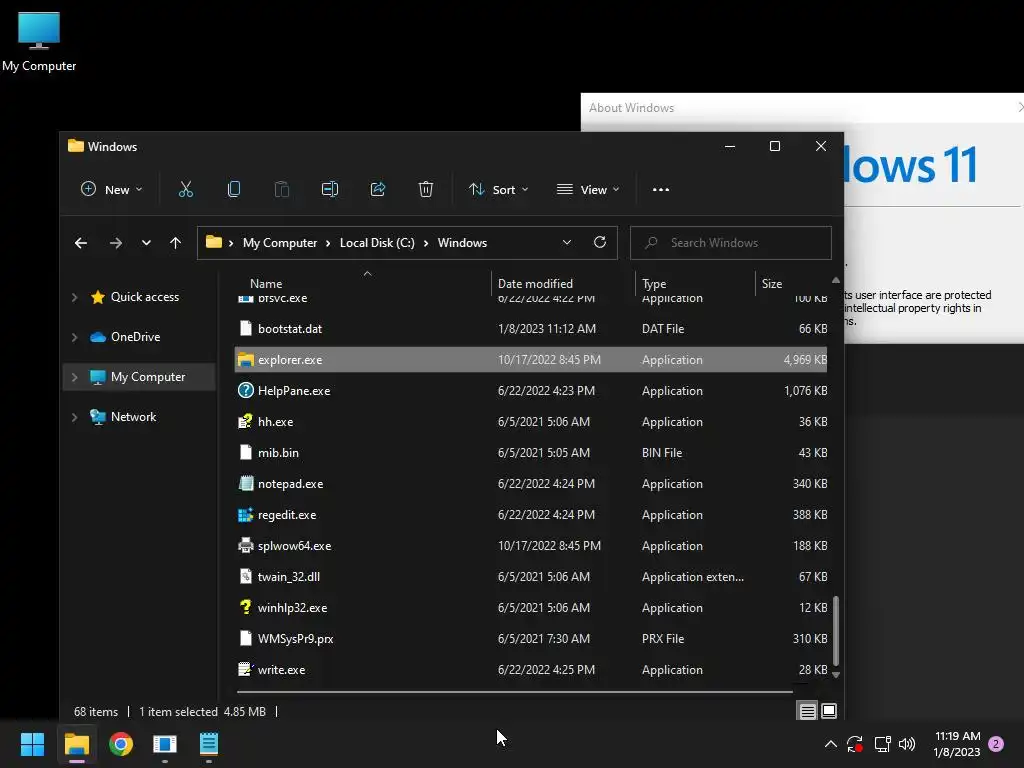Click the vertical scrollbar thumb
The image size is (1024, 768).
click(836, 630)
